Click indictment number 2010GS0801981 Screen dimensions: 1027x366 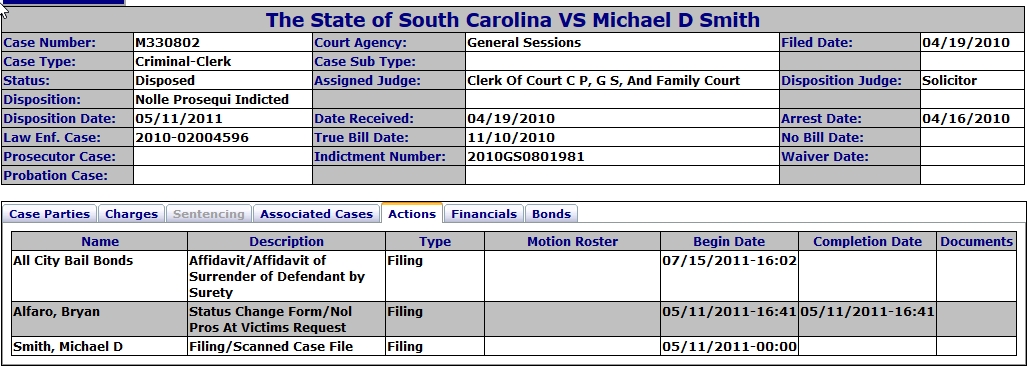pyautogui.click(x=526, y=156)
